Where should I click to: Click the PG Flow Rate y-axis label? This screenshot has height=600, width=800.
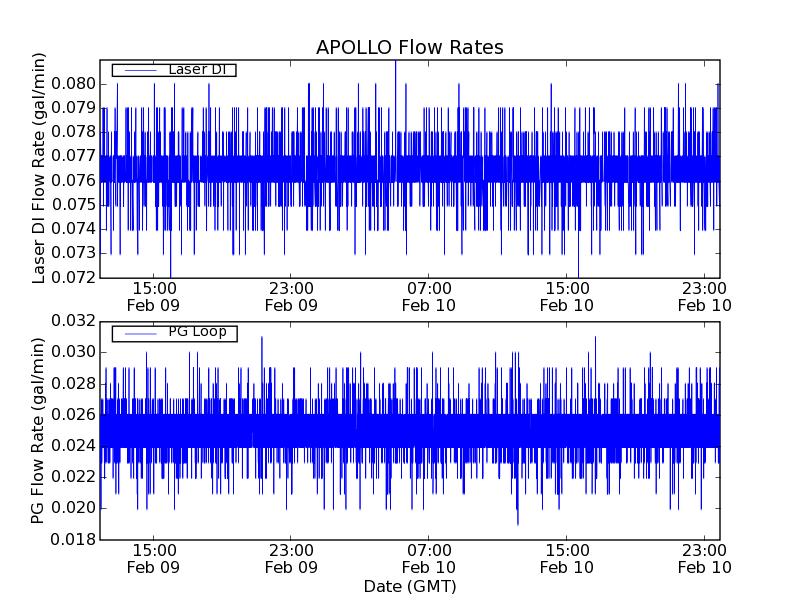40,430
